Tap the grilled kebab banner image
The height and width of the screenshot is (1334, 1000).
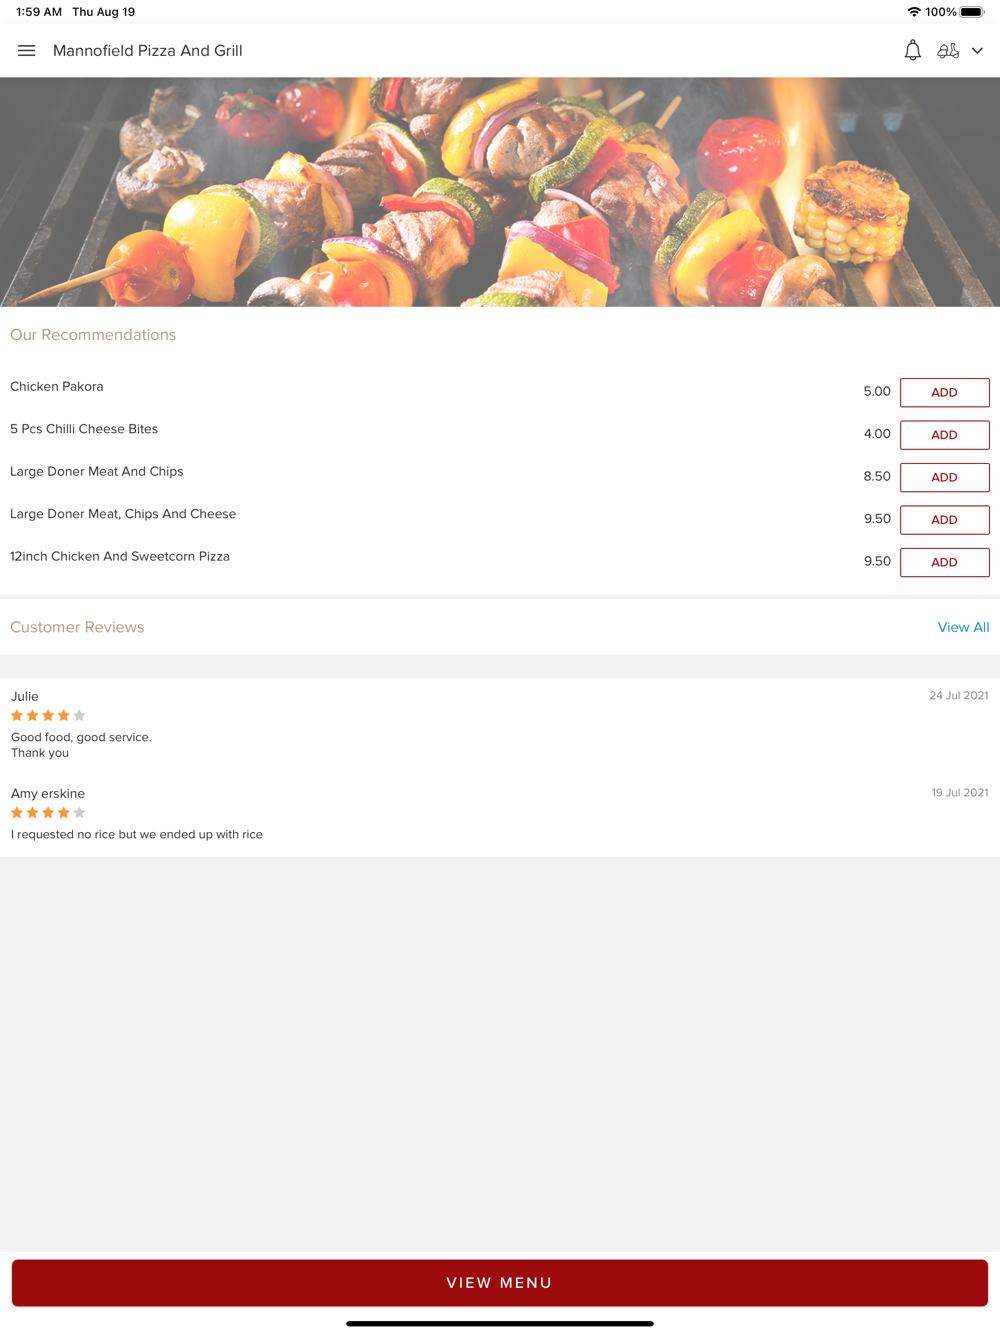500,192
